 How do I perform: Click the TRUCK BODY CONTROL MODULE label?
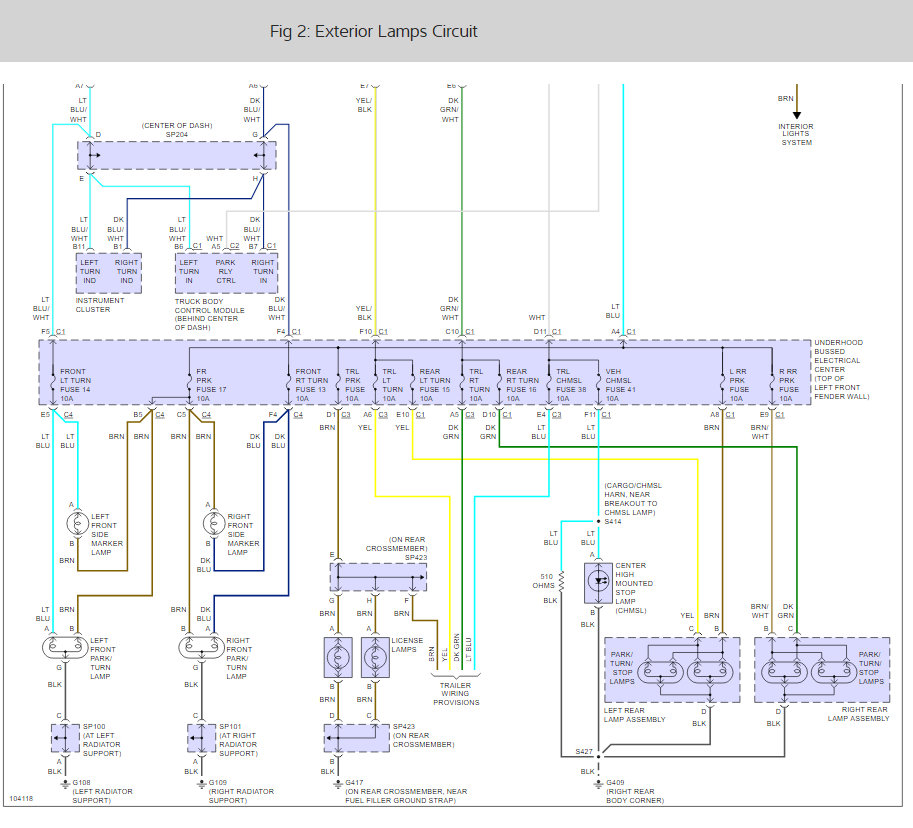210,314
